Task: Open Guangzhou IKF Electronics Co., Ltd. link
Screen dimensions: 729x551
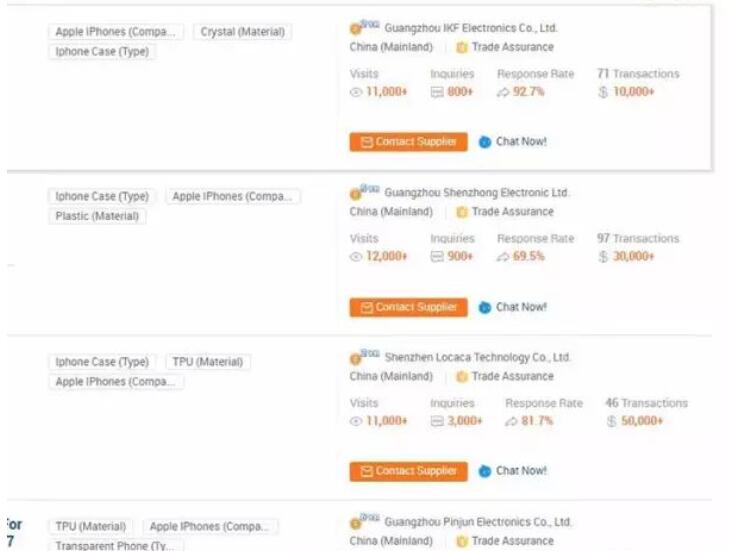Action: click(x=470, y=29)
